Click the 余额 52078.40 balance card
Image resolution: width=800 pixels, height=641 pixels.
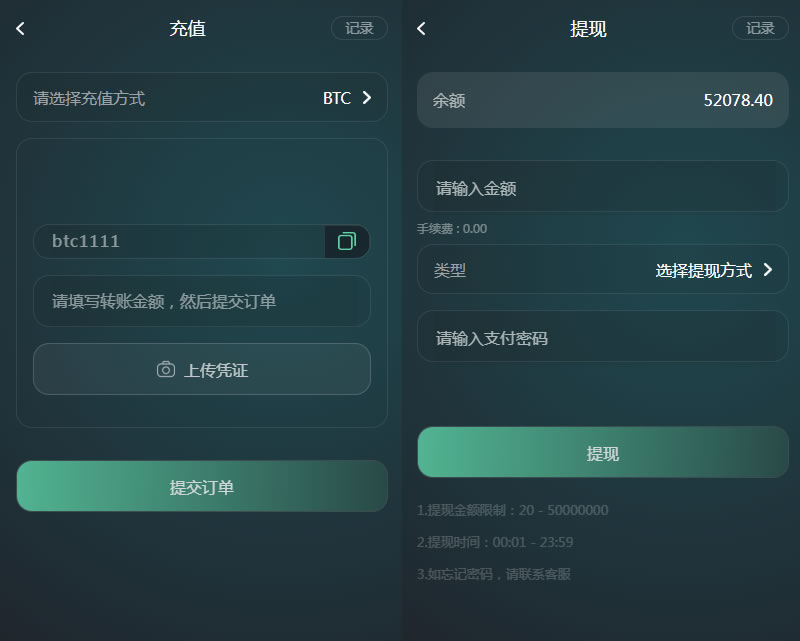pos(603,100)
